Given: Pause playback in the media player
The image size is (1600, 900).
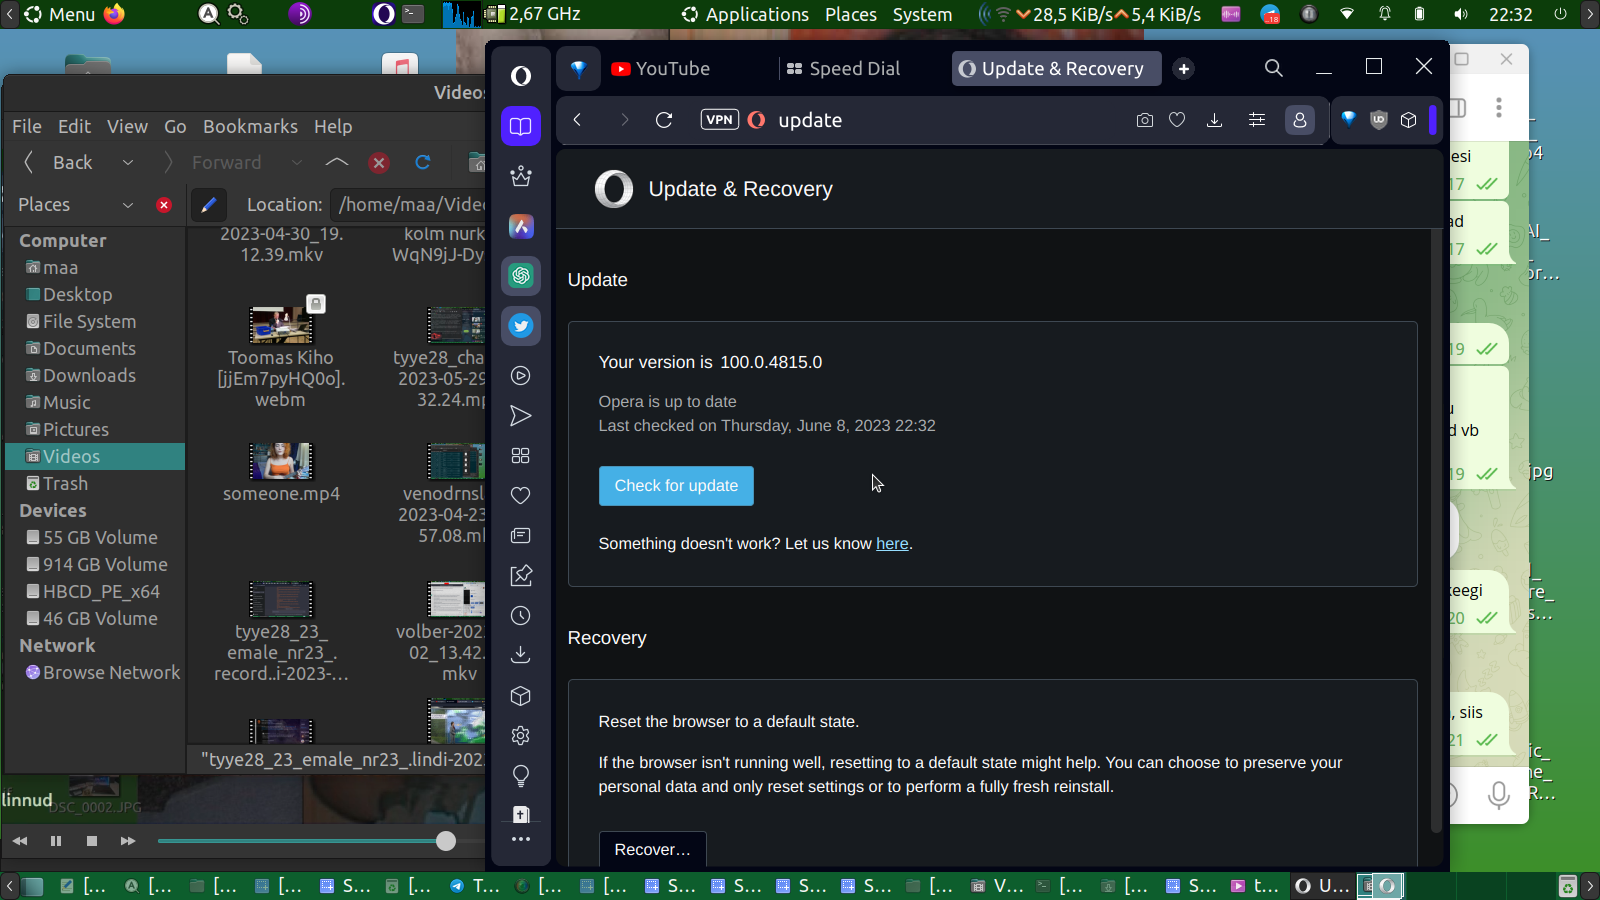Looking at the screenshot, I should point(56,841).
